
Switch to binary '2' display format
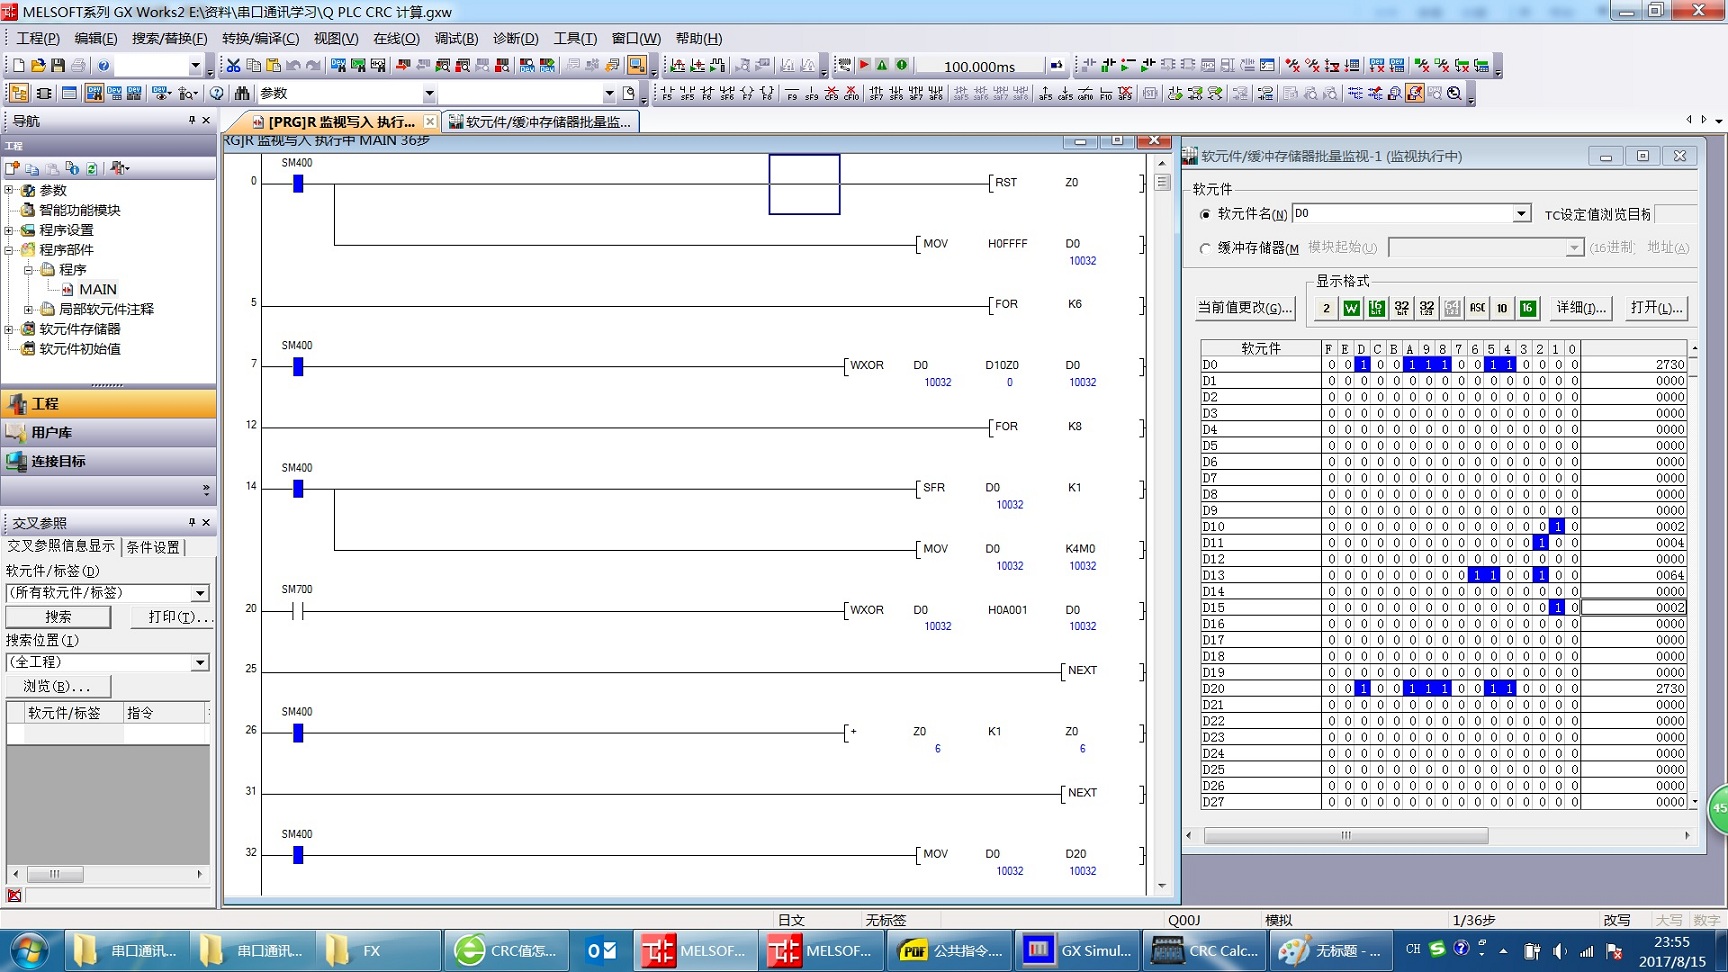(1326, 308)
